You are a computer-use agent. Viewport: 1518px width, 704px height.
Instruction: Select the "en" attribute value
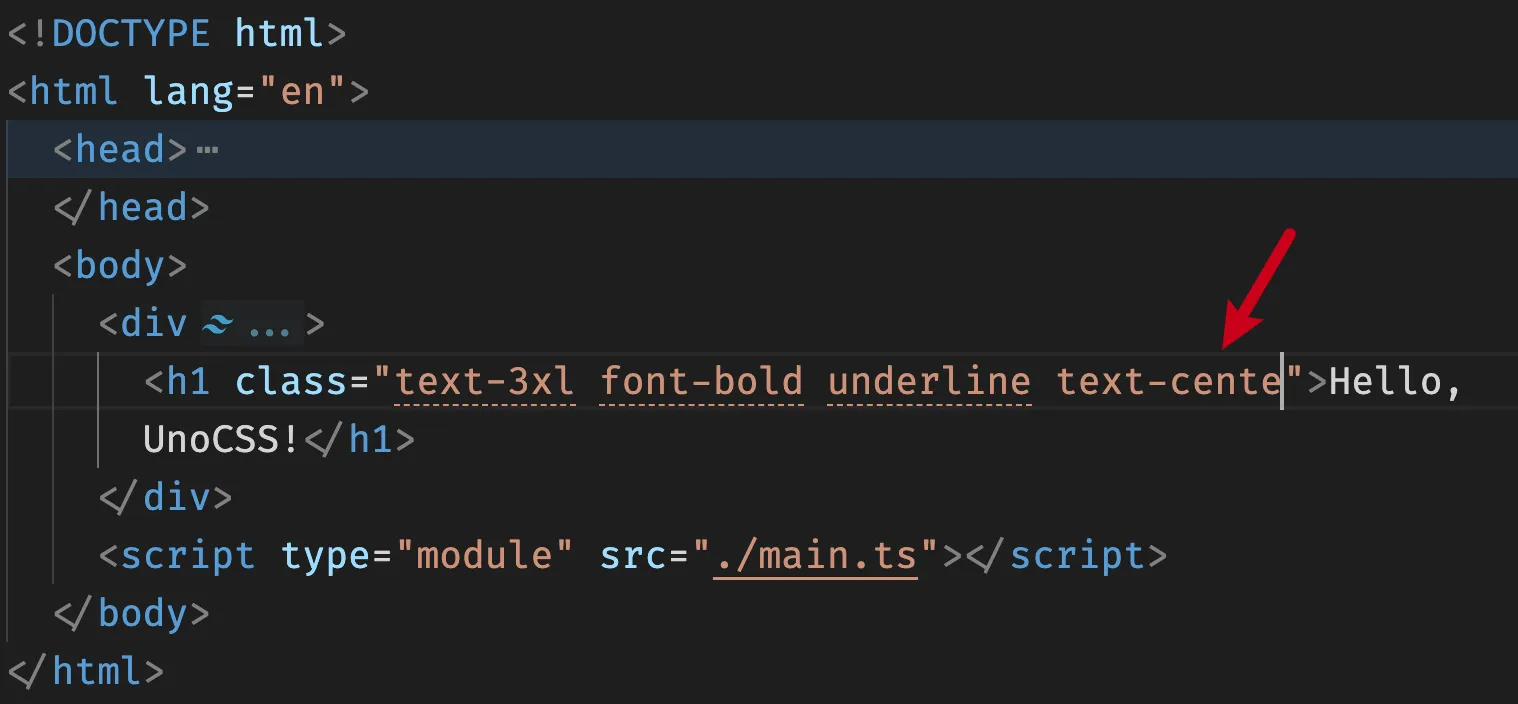(302, 92)
